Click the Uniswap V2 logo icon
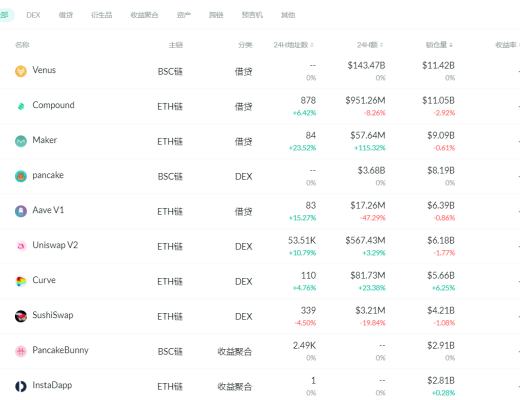Image resolution: width=520 pixels, height=400 pixels. [21, 246]
